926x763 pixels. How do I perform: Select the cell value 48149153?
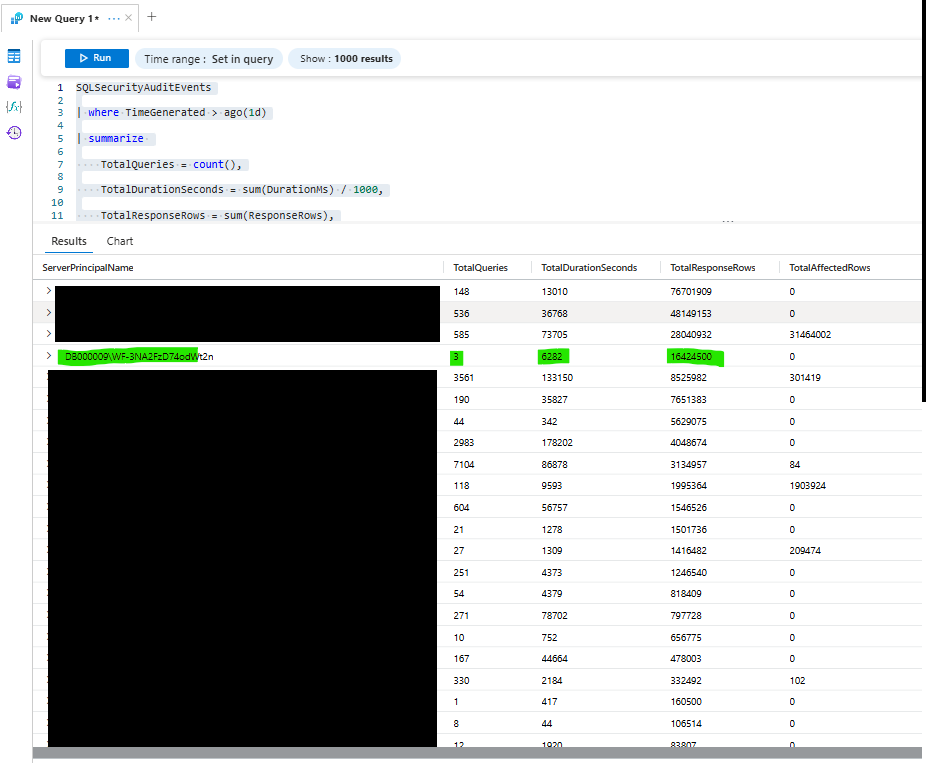coord(691,314)
